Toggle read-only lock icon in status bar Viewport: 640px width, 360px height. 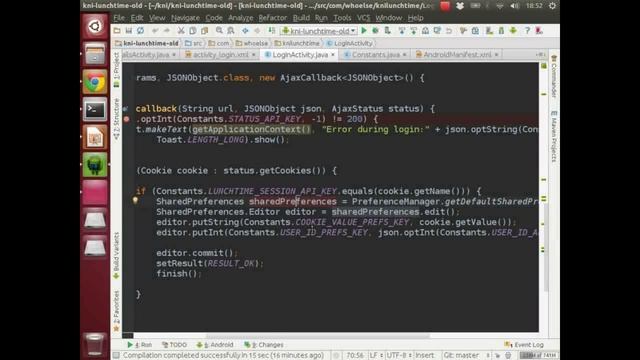498,356
